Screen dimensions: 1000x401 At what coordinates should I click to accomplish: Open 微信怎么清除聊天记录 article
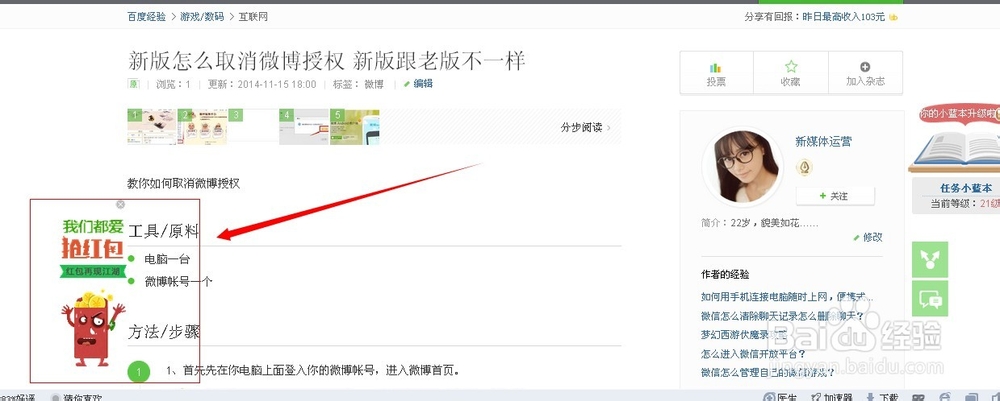(783, 316)
